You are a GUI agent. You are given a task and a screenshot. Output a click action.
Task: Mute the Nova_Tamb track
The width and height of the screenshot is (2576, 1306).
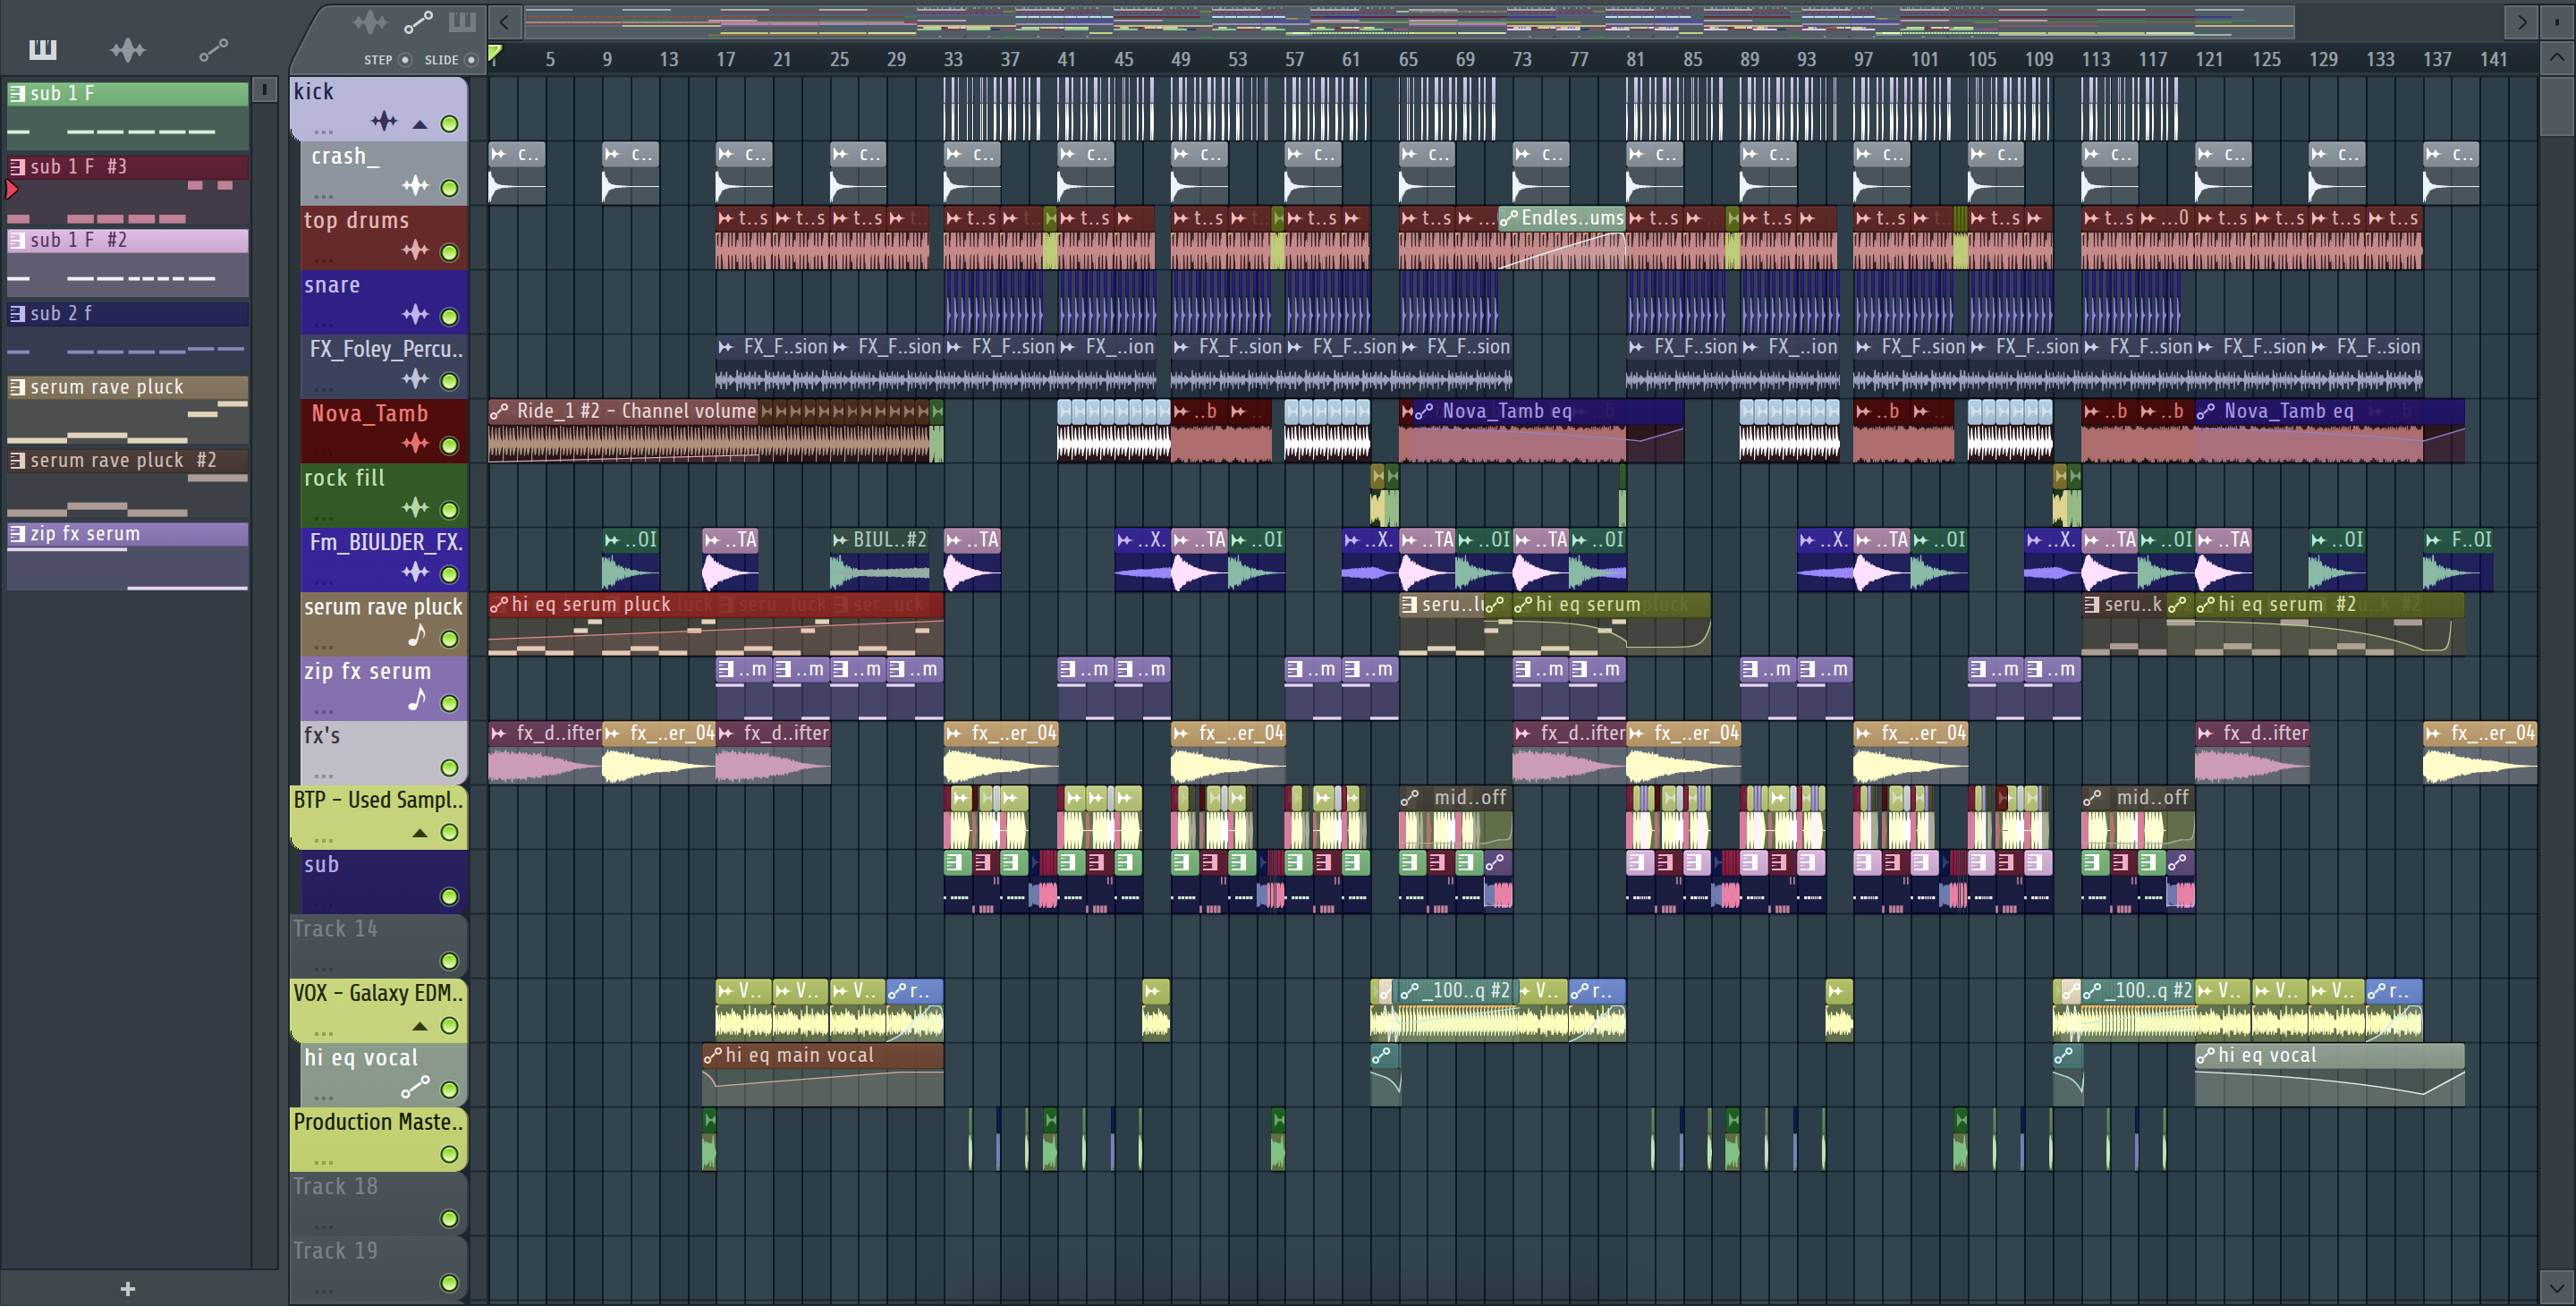click(x=450, y=446)
